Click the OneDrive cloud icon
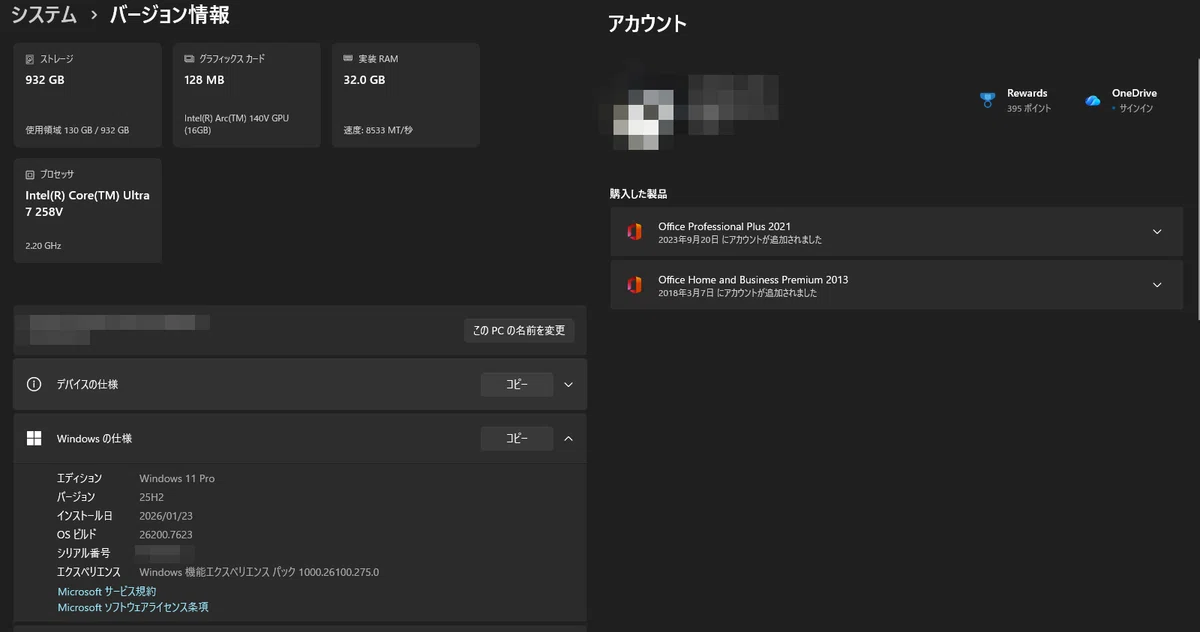The height and width of the screenshot is (632, 1200). tap(1093, 100)
